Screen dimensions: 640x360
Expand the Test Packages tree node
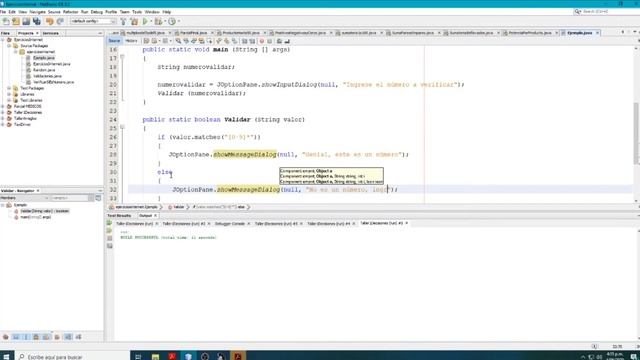point(9,88)
